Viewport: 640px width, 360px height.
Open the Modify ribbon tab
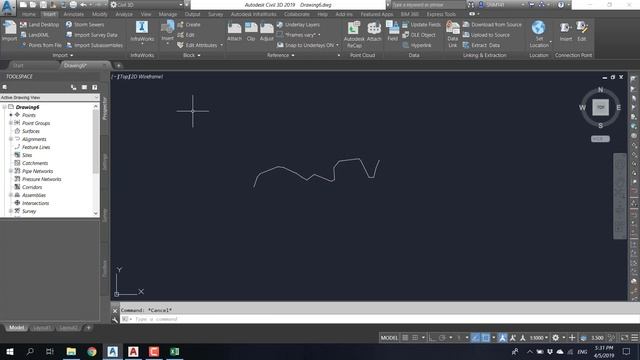tap(100, 14)
